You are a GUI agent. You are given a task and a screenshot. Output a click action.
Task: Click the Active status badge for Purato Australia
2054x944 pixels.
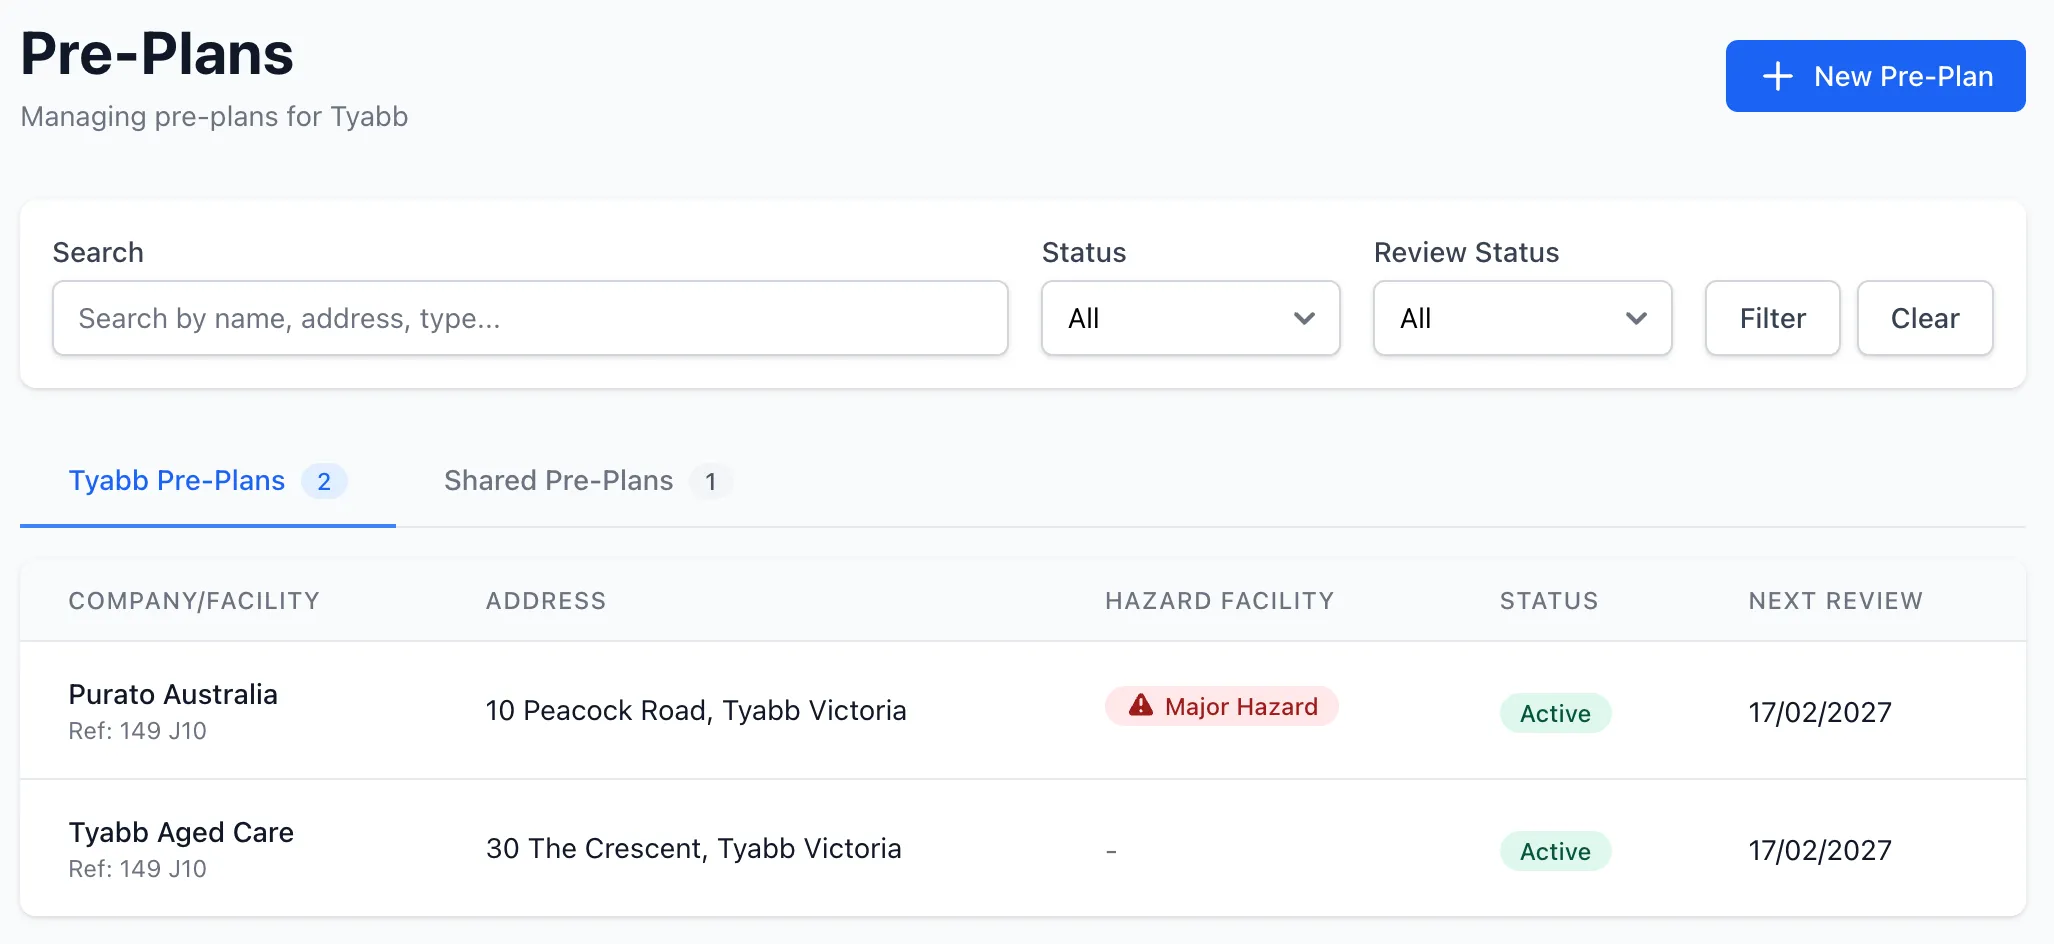click(x=1555, y=713)
